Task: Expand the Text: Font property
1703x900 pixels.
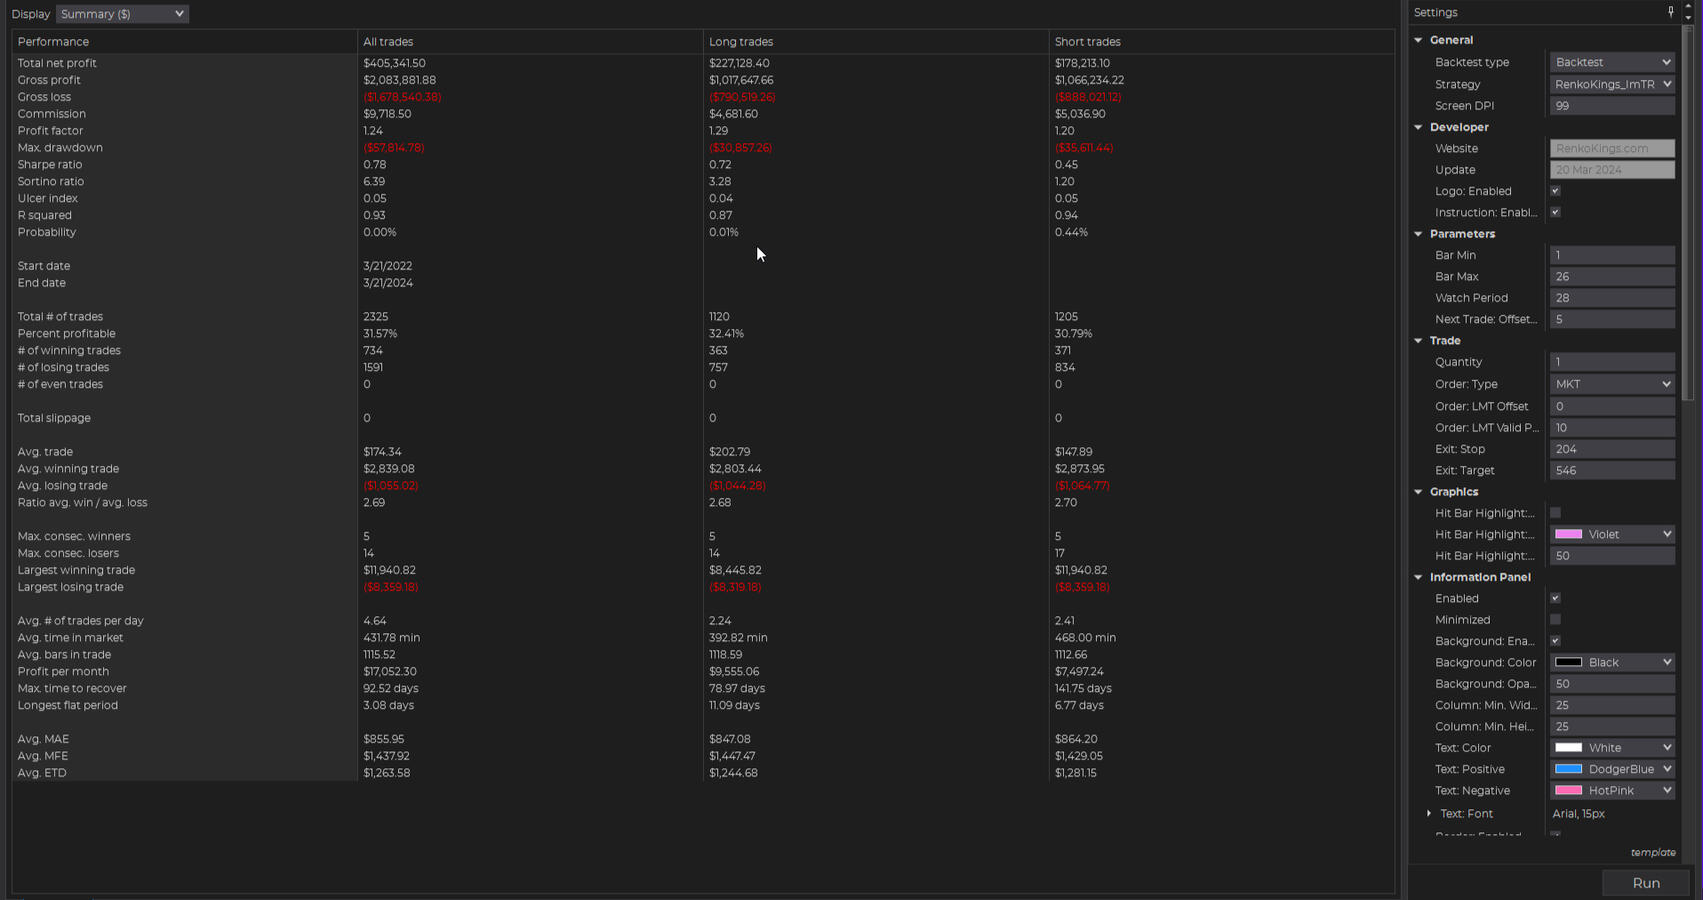Action: tap(1429, 814)
